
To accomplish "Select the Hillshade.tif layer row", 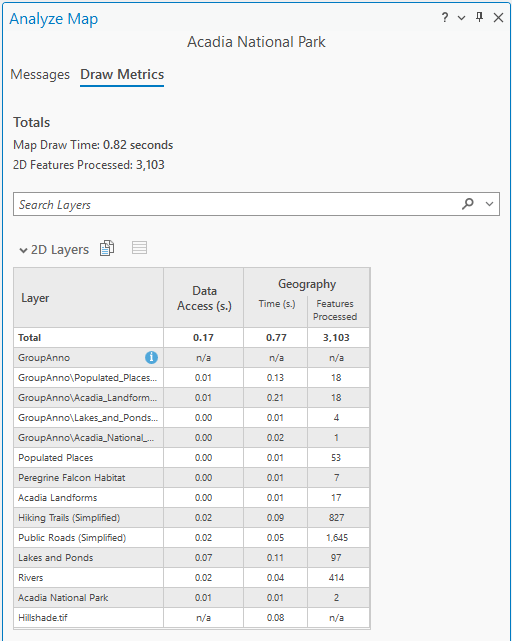I will (192, 618).
